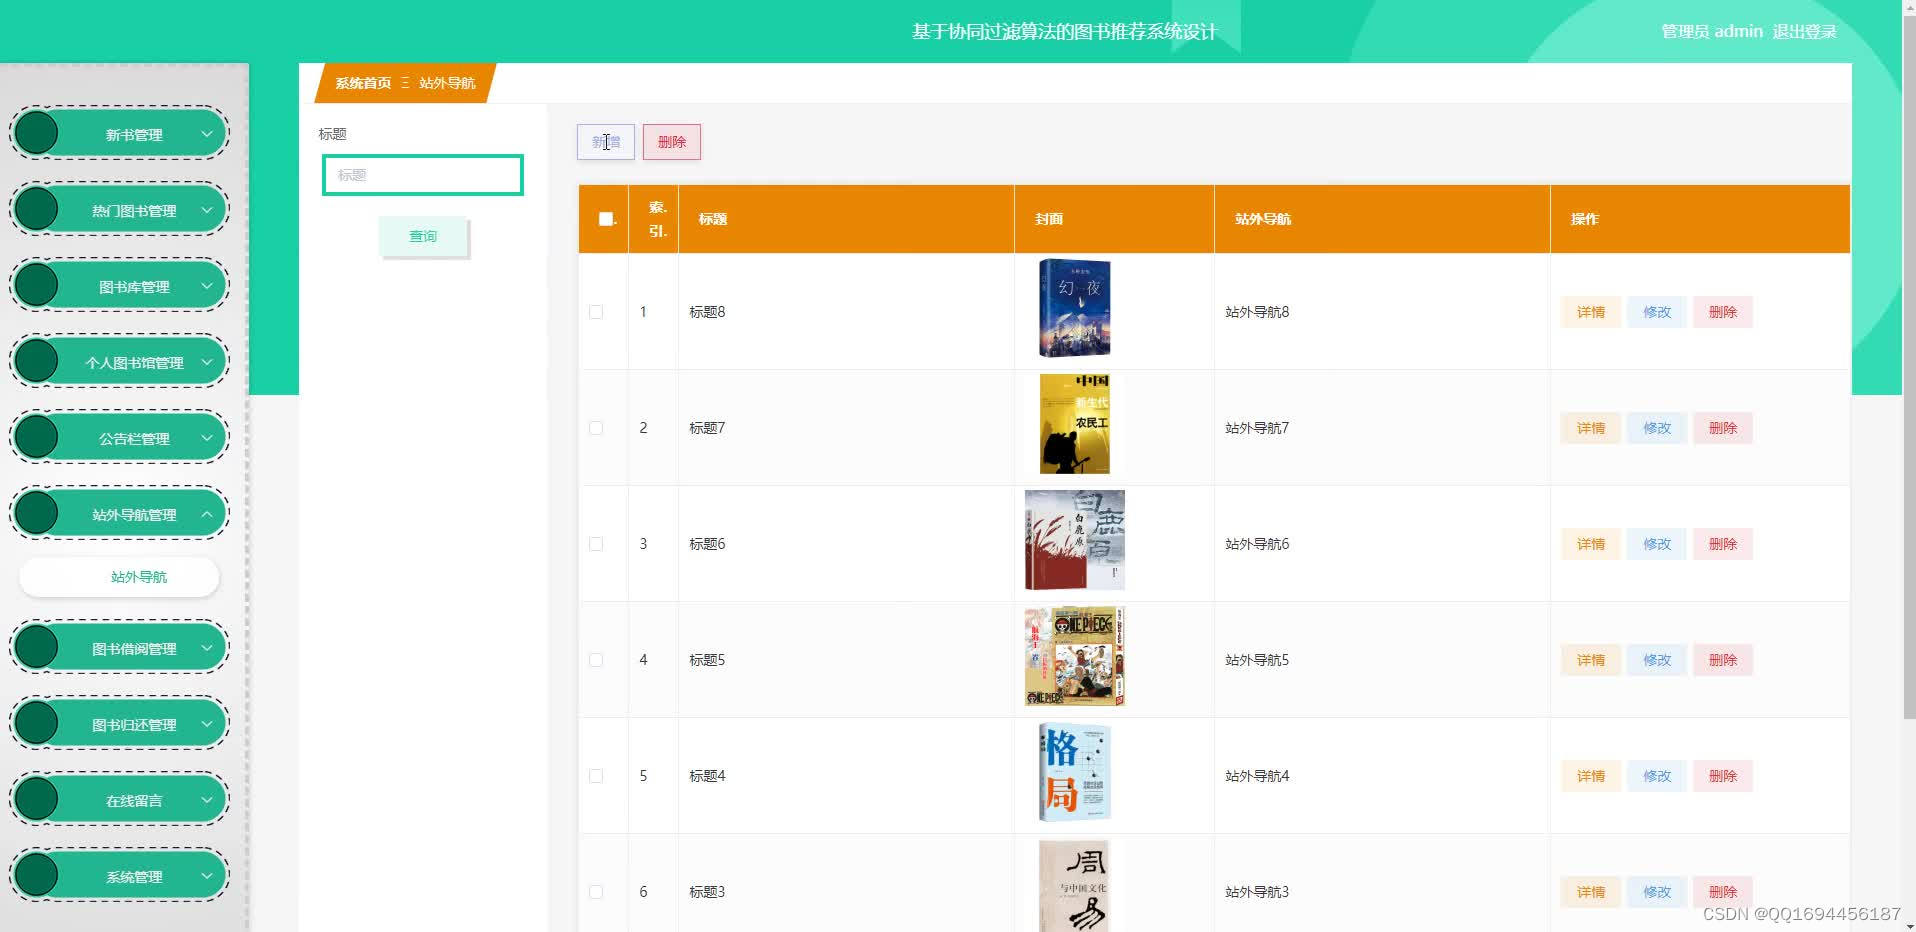Open 详情 for row 标题7
This screenshot has width=1916, height=932.
pos(1591,428)
